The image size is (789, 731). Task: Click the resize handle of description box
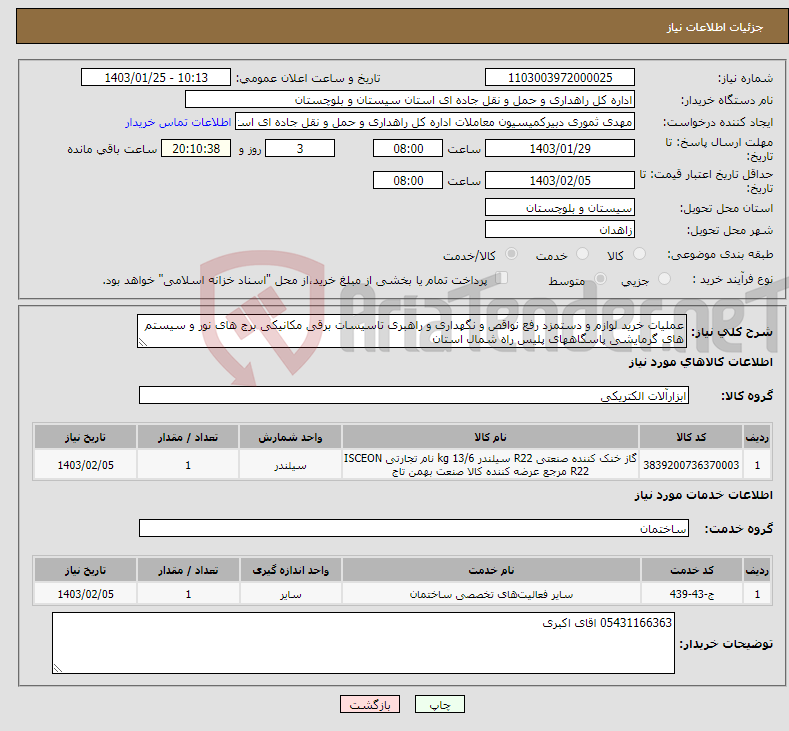(x=143, y=342)
